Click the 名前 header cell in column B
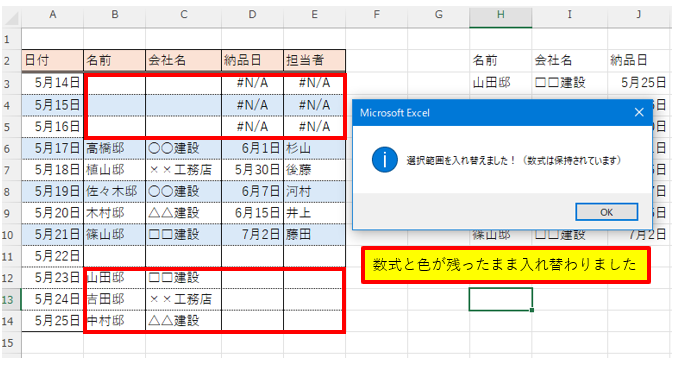This screenshot has width=678, height=366. (x=115, y=61)
